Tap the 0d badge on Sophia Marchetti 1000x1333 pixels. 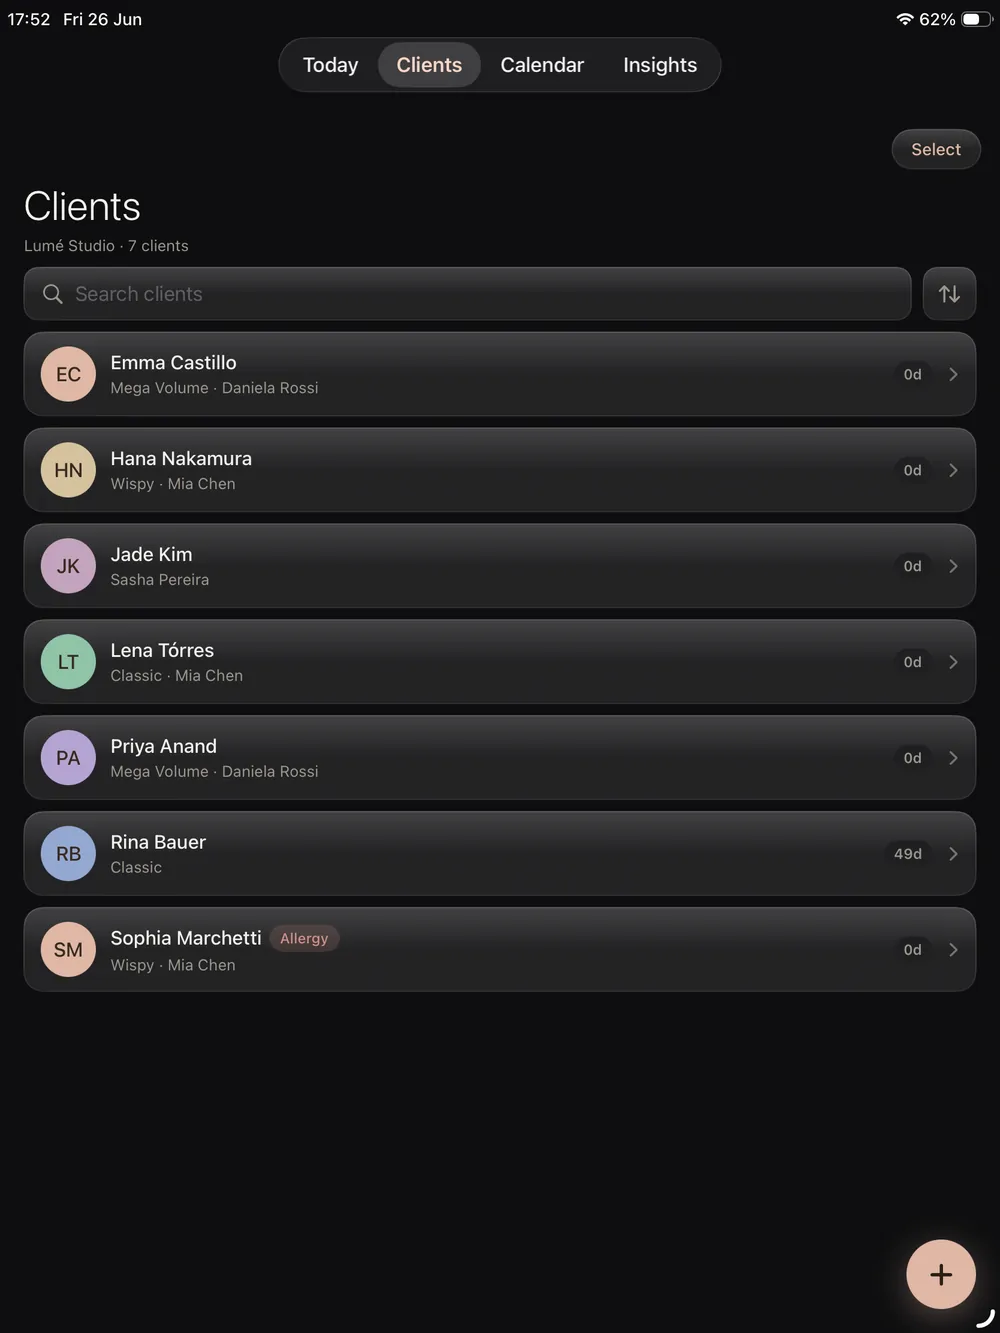(x=912, y=950)
